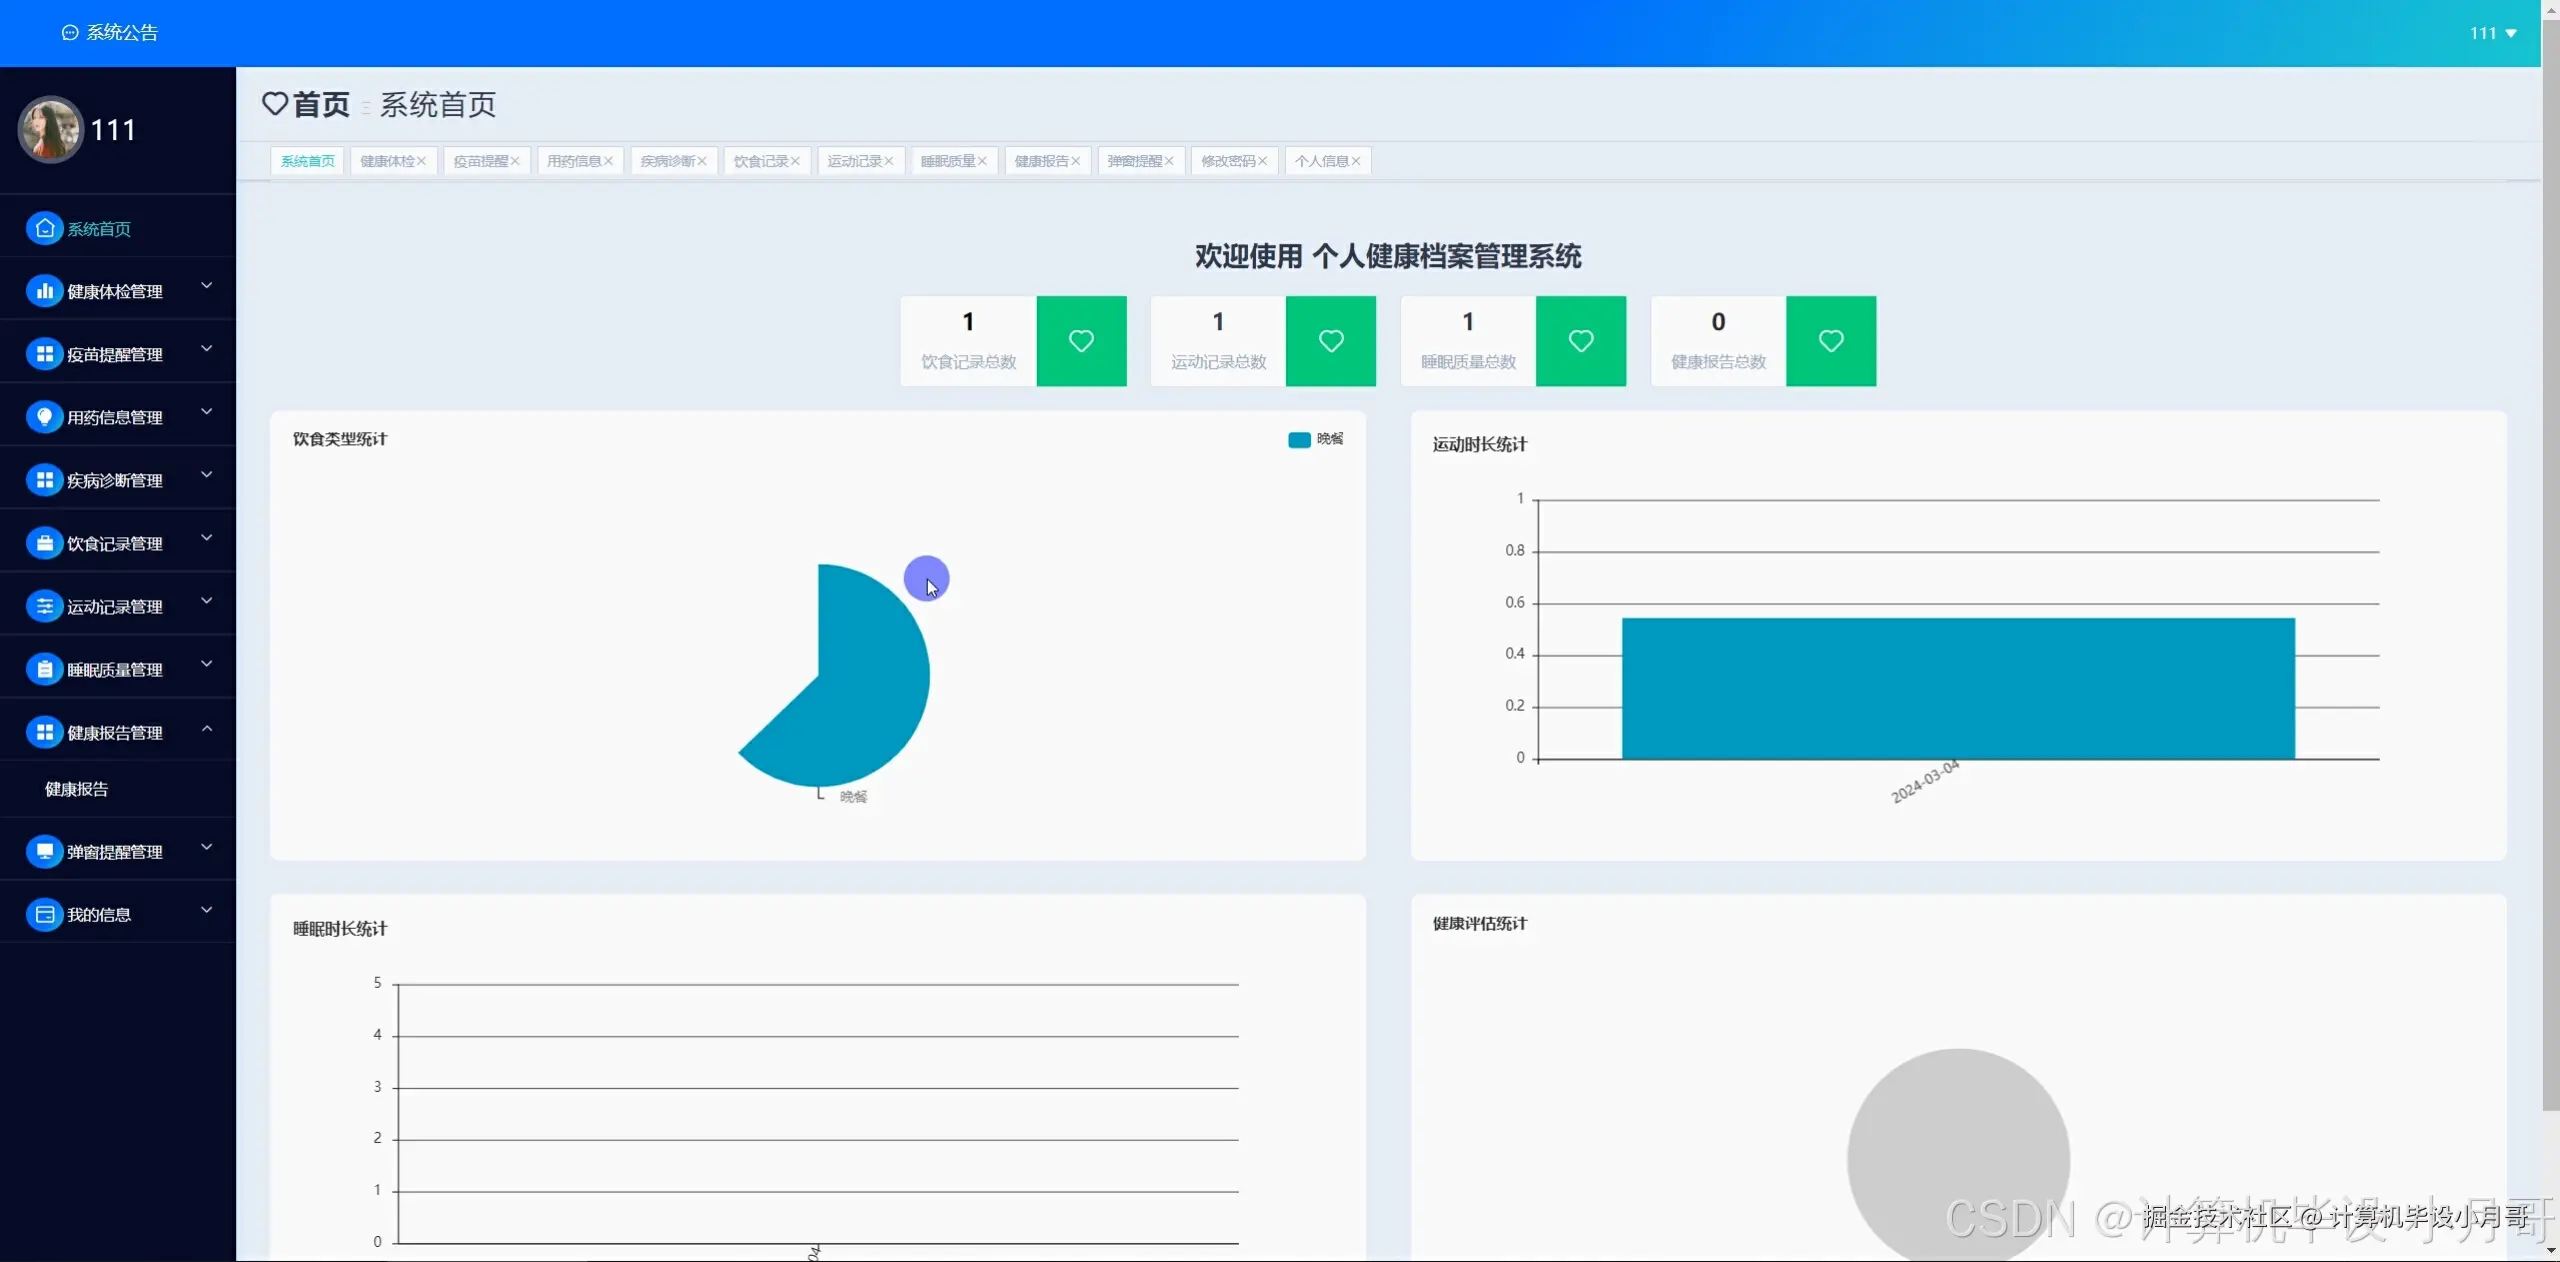Click the home icon beside 系统首页 in sidebar
The height and width of the screenshot is (1262, 2560).
click(x=44, y=229)
